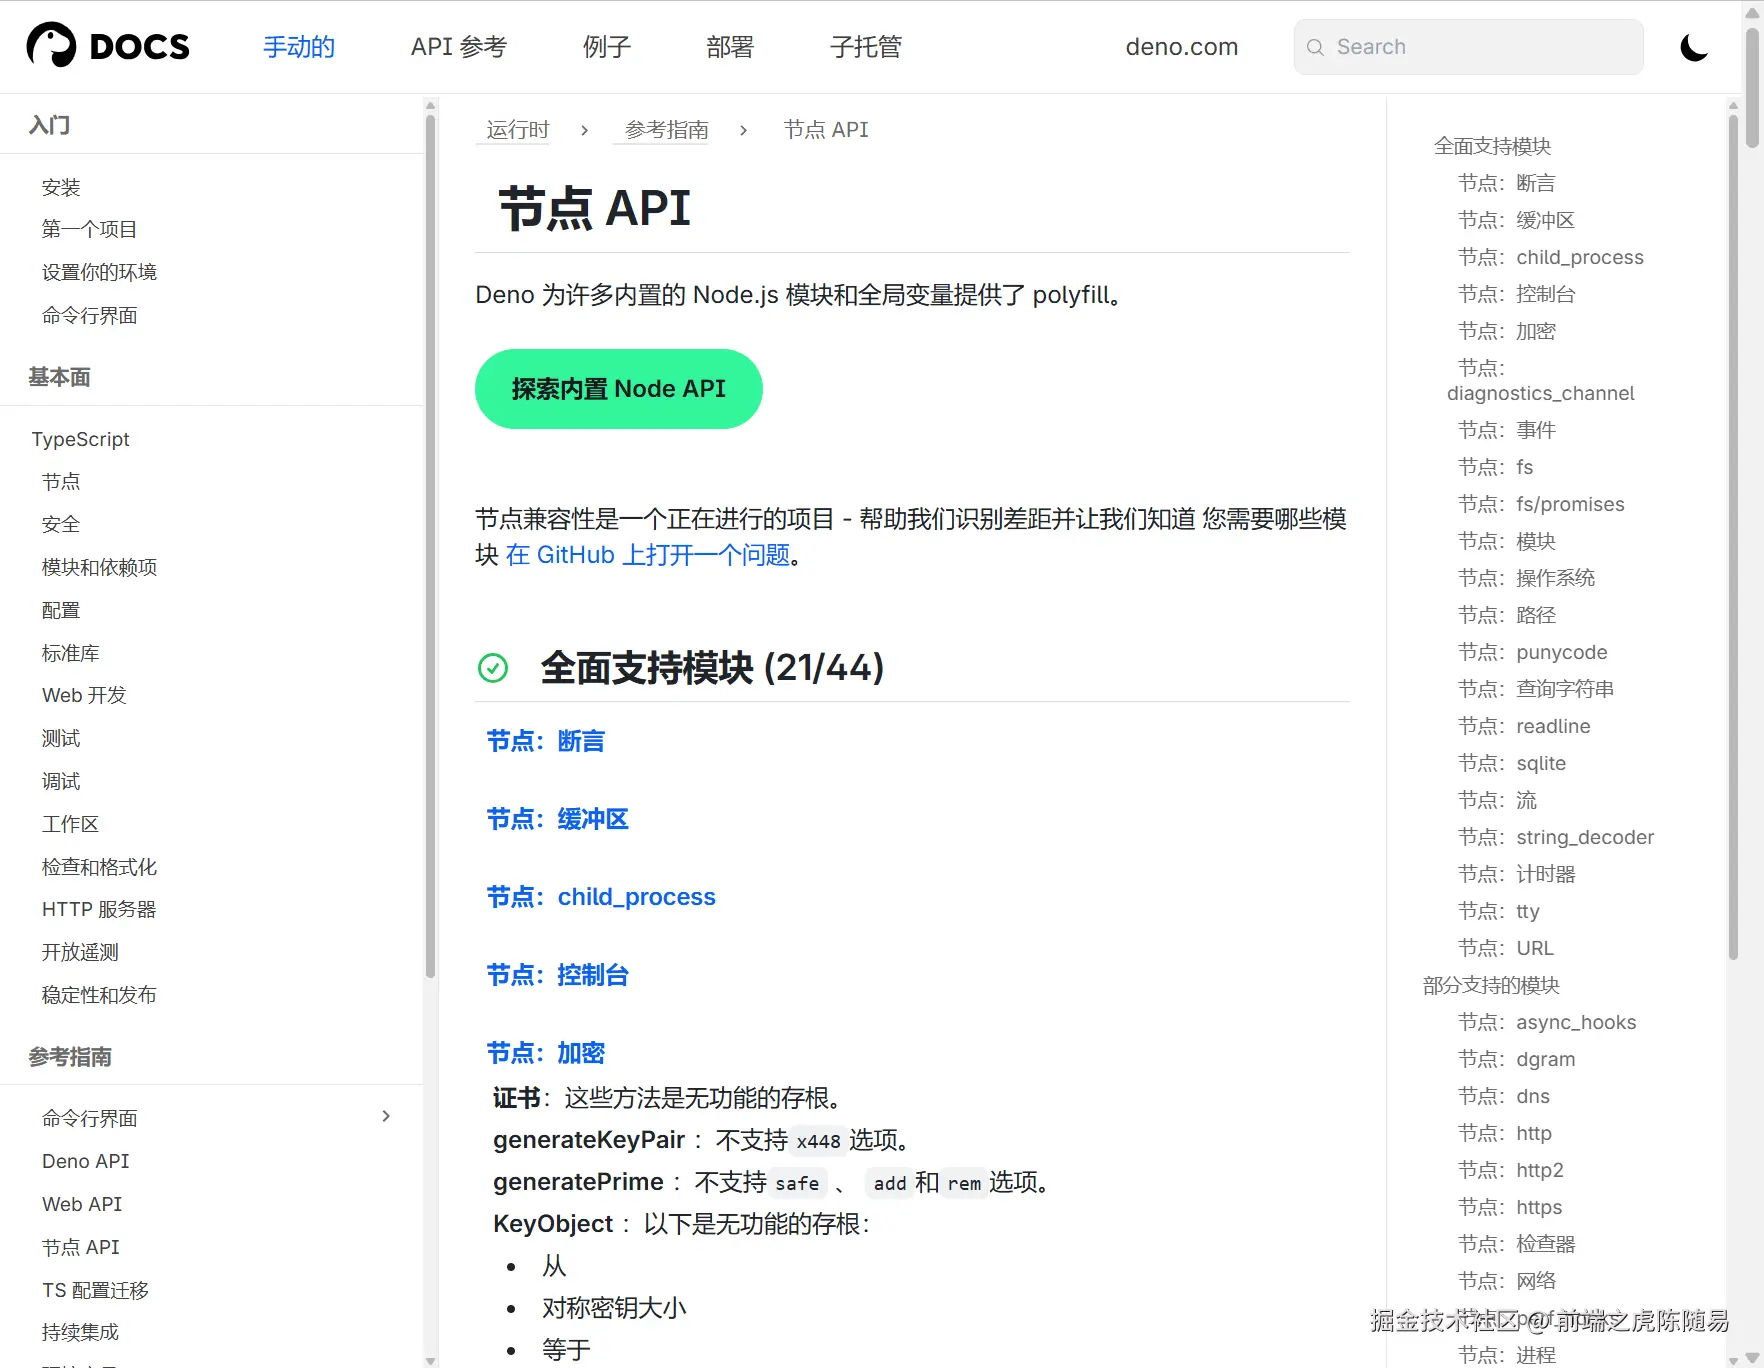Open the deno.com link in header
Image resolution: width=1764 pixels, height=1368 pixels.
pyautogui.click(x=1181, y=46)
